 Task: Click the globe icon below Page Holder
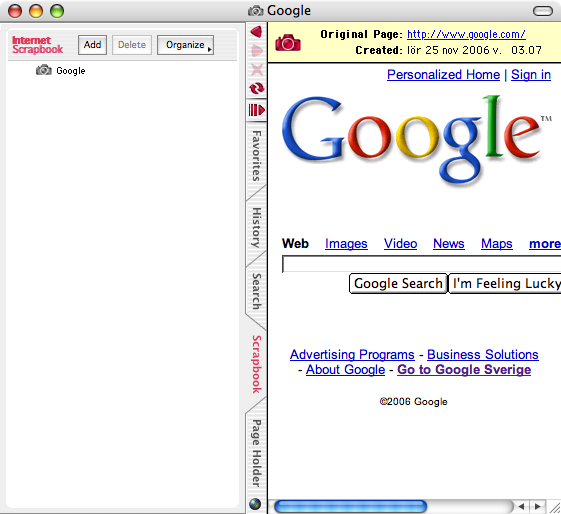[x=255, y=504]
